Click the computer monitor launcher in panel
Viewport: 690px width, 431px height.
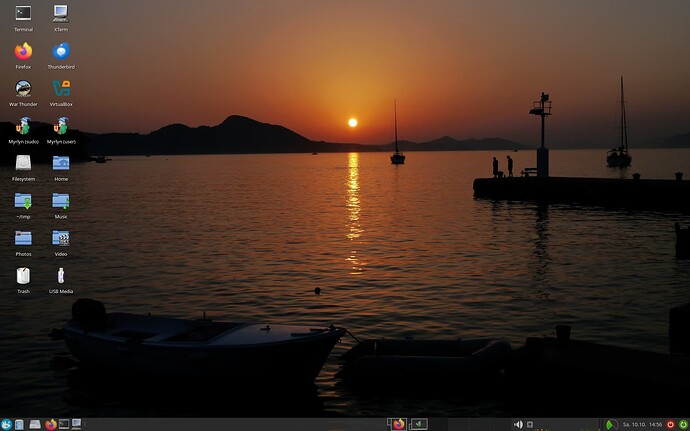[x=77, y=424]
